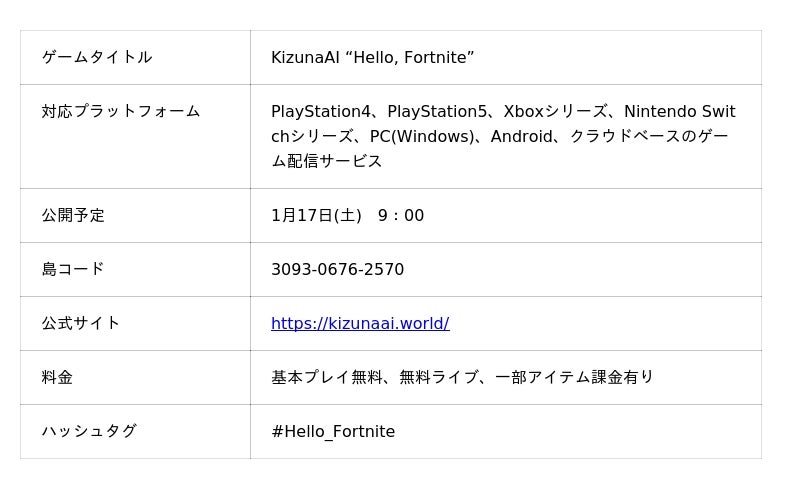800x489 pixels.
Task: Click the 1月17日(土) release date text
Action: pos(316,215)
